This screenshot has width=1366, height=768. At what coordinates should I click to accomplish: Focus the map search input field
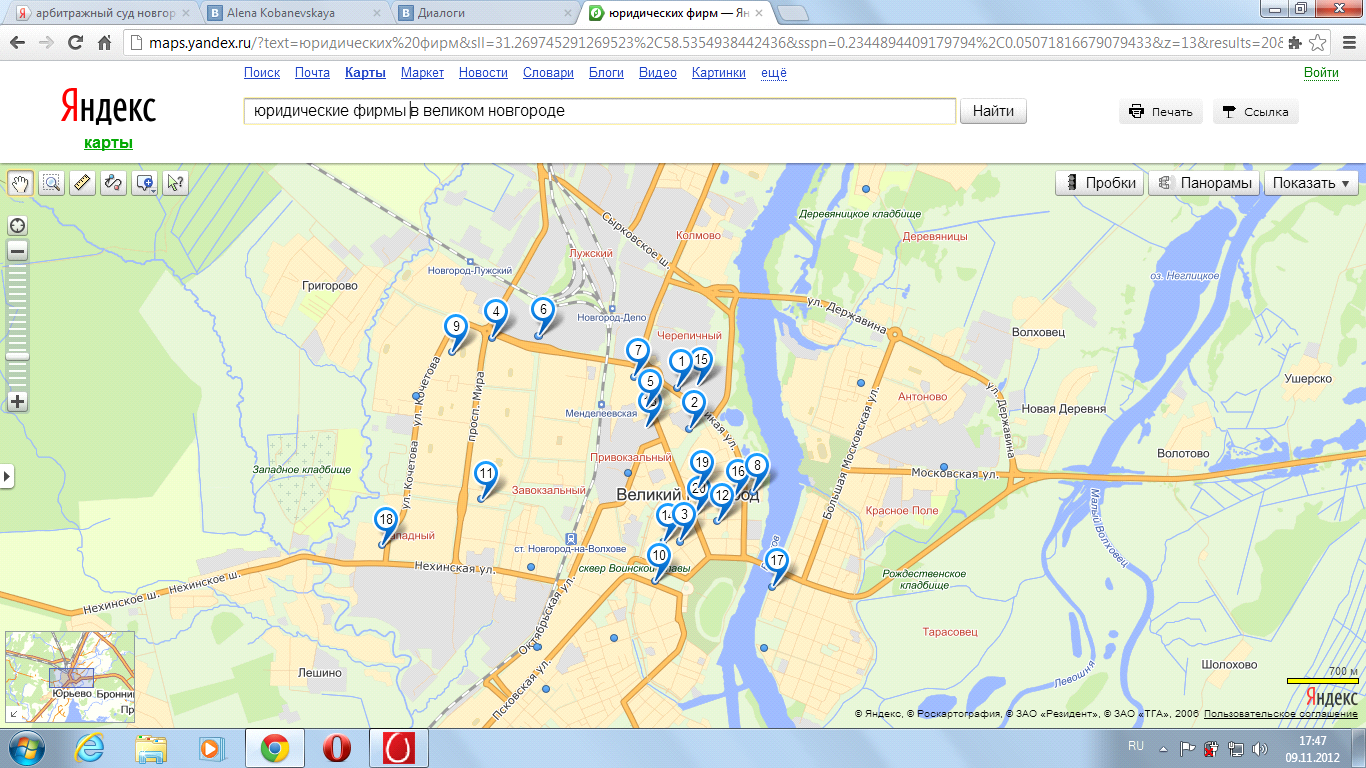(600, 111)
